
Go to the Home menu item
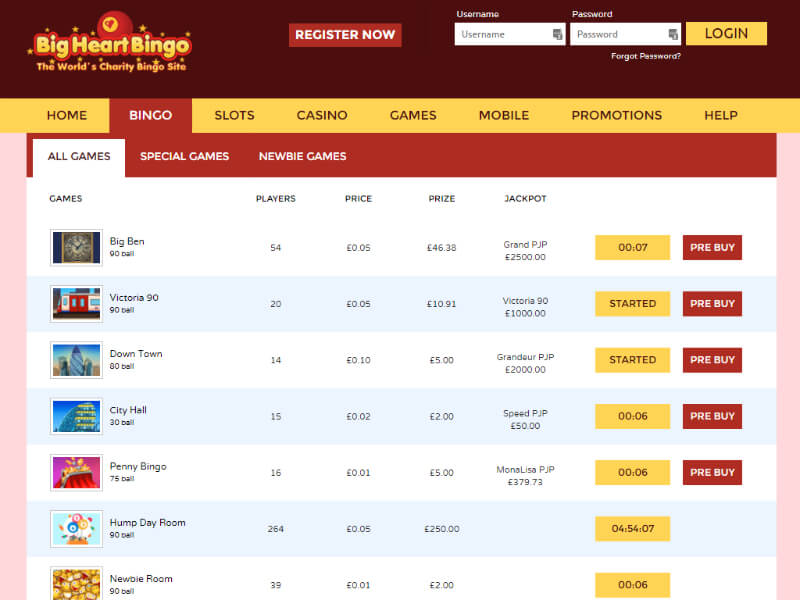click(x=67, y=115)
